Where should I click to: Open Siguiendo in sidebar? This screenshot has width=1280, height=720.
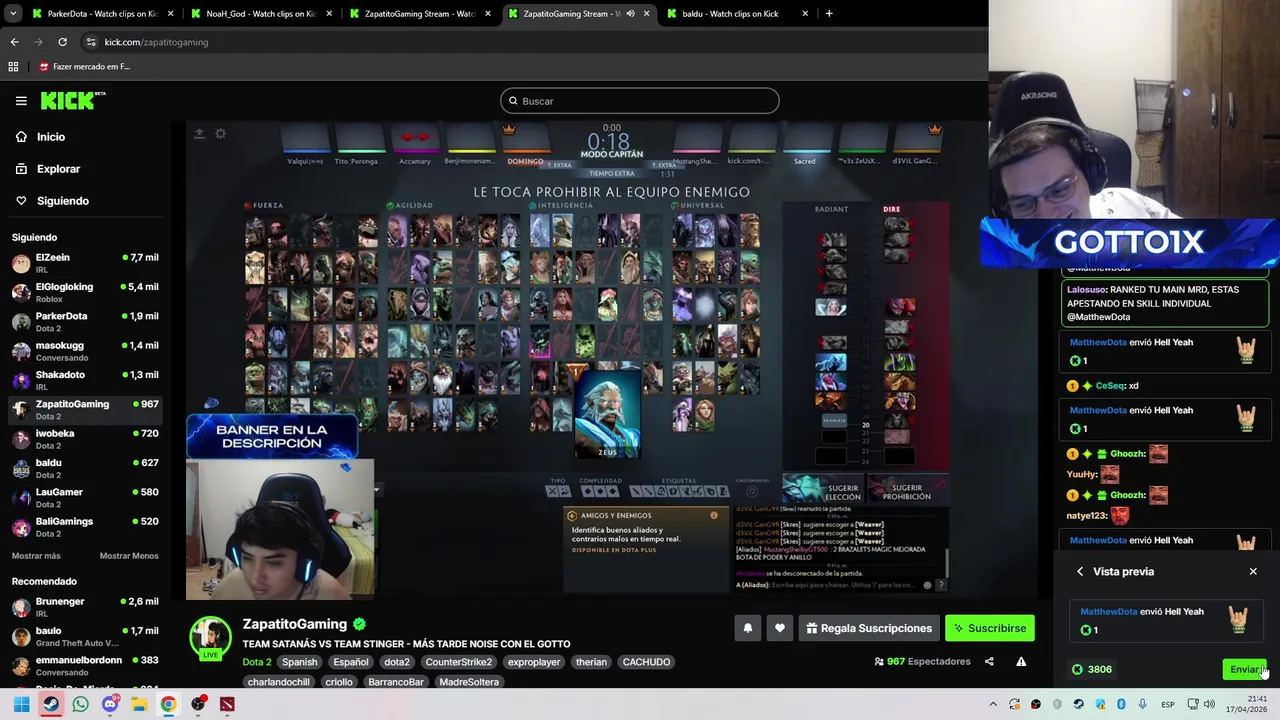click(x=62, y=201)
